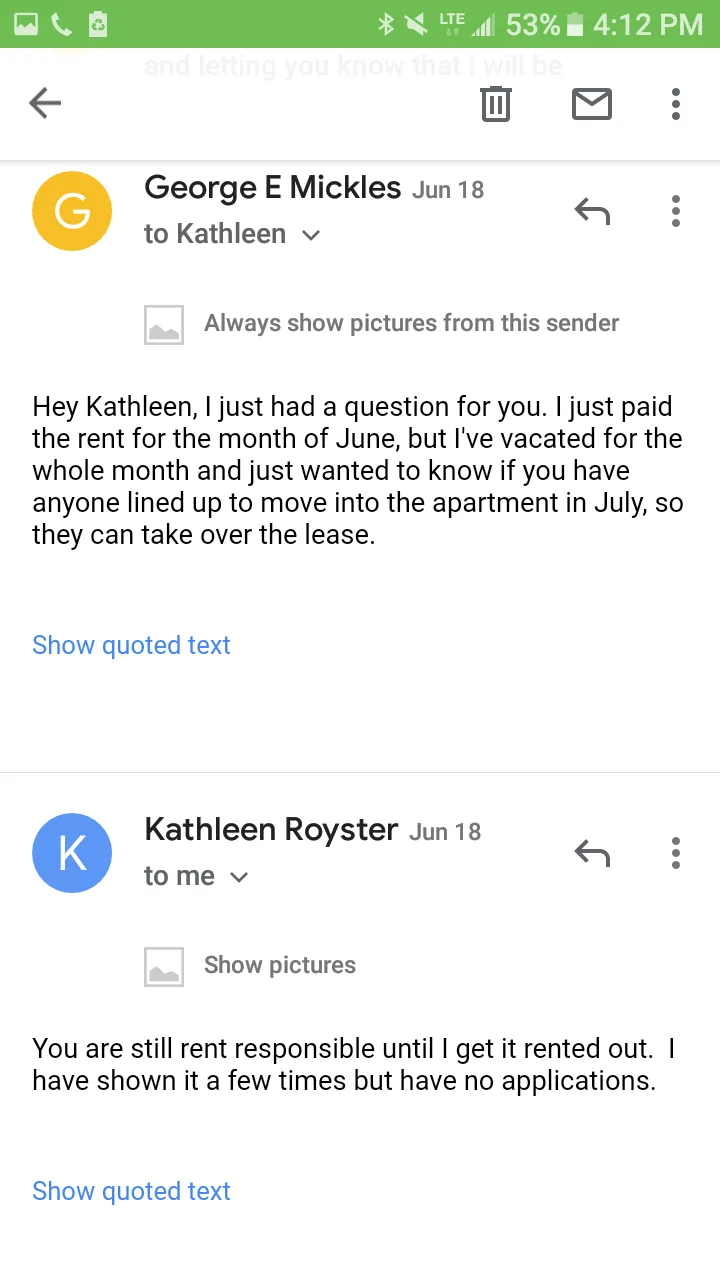Reply to George E Mickles' message
This screenshot has width=720, height=1280.
(x=592, y=211)
